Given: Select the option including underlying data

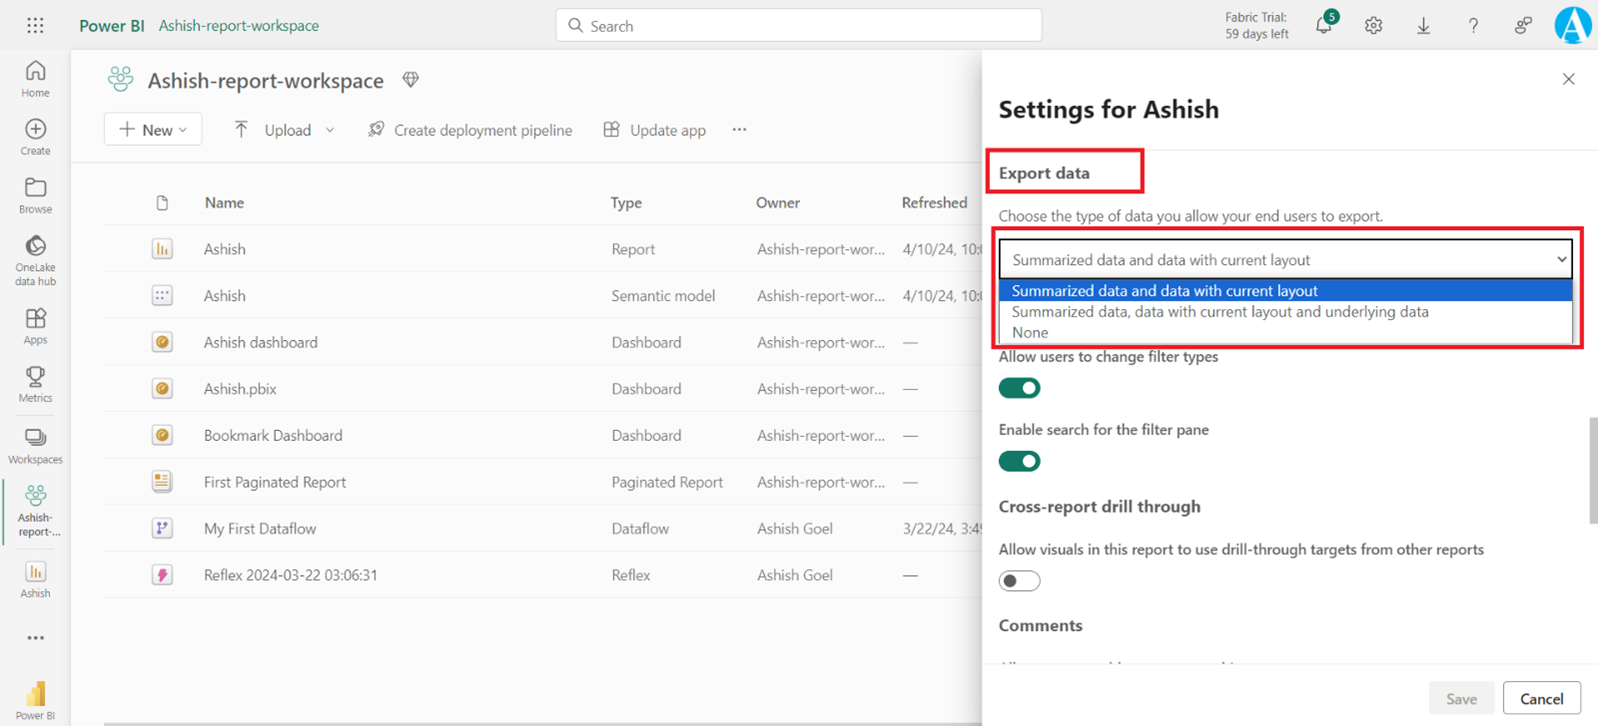Looking at the screenshot, I should (x=1220, y=312).
